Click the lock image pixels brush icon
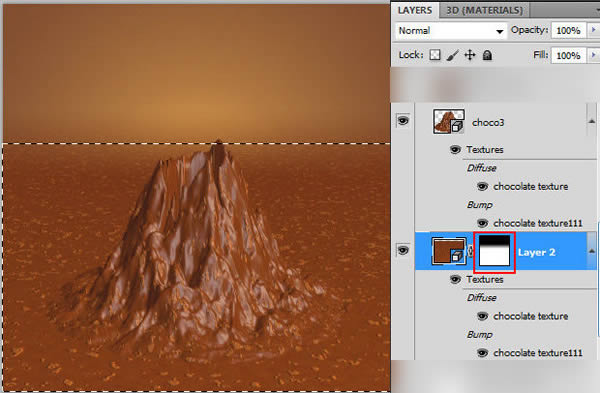Screen dimensions: 600x393 [452, 55]
